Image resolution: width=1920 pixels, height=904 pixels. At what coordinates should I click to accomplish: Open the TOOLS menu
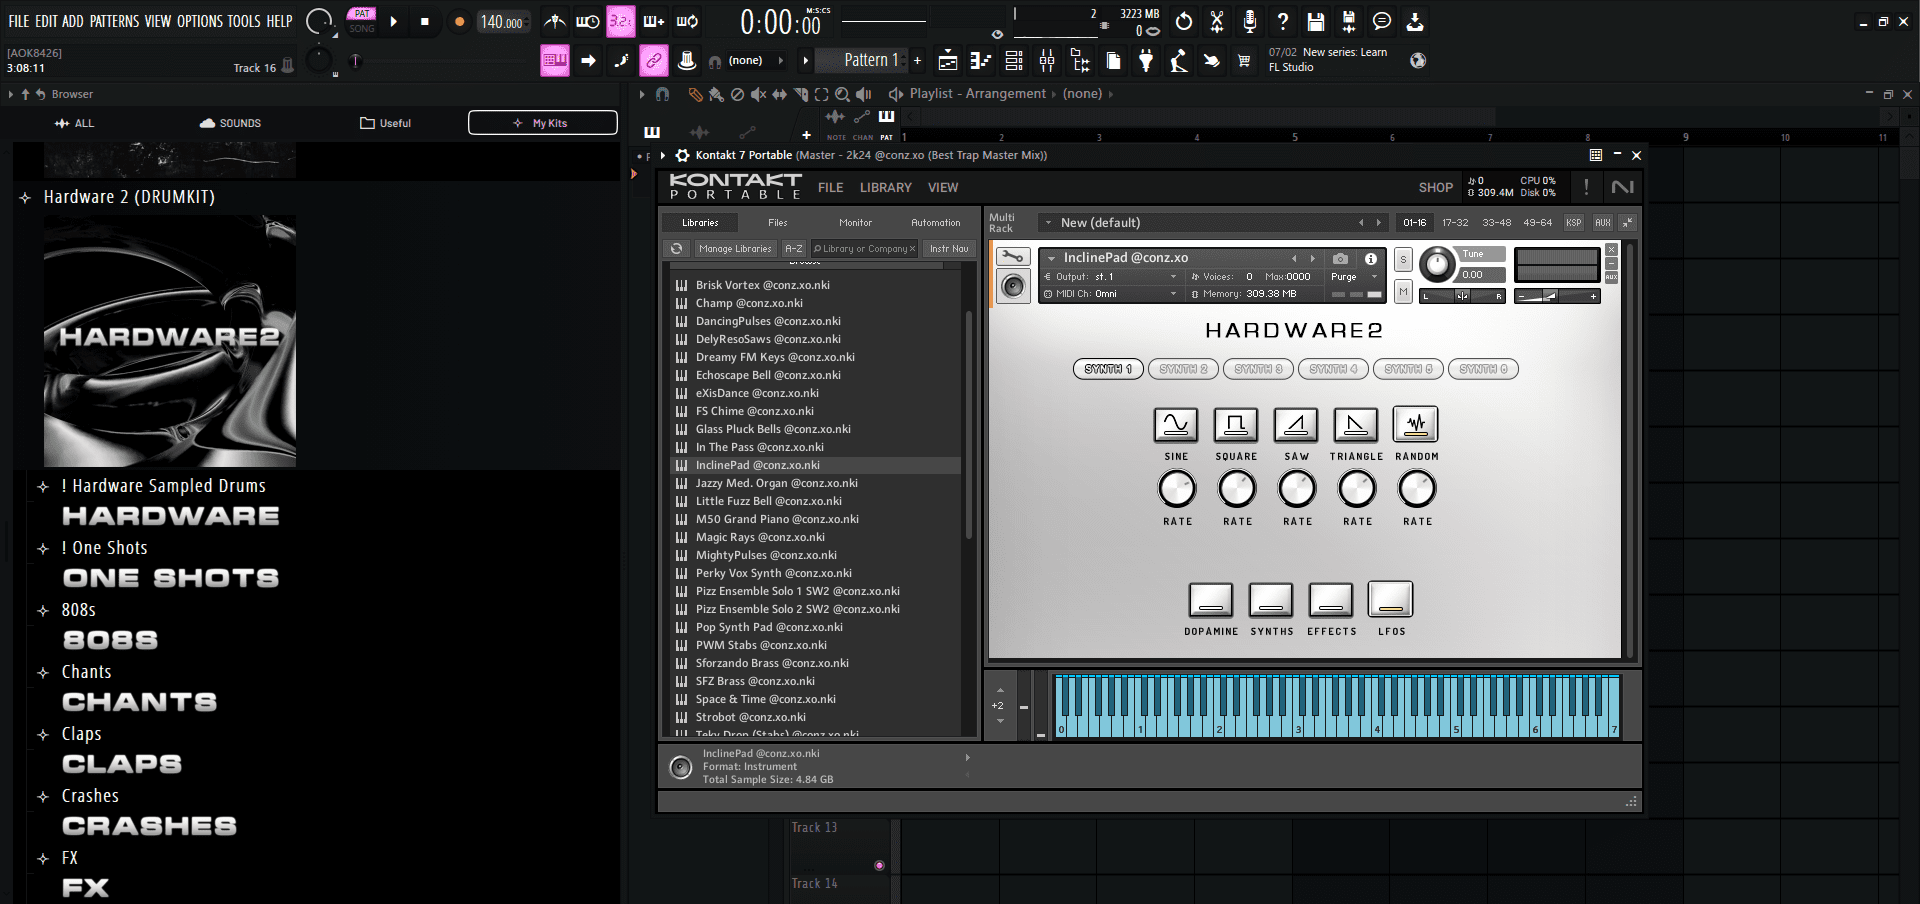(x=244, y=21)
